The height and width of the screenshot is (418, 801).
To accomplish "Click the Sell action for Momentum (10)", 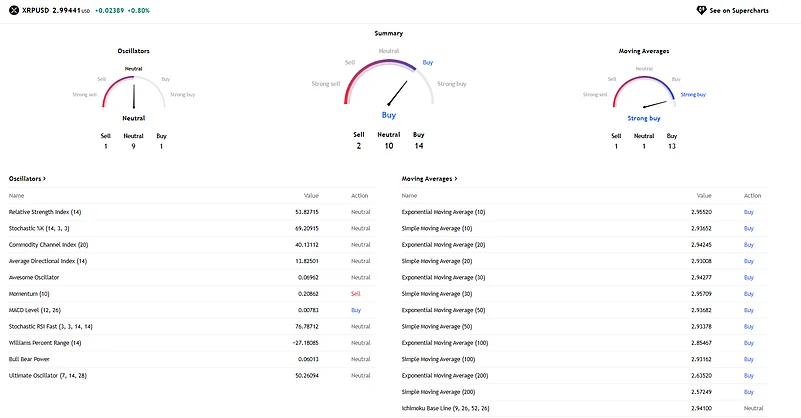I will [x=355, y=294].
